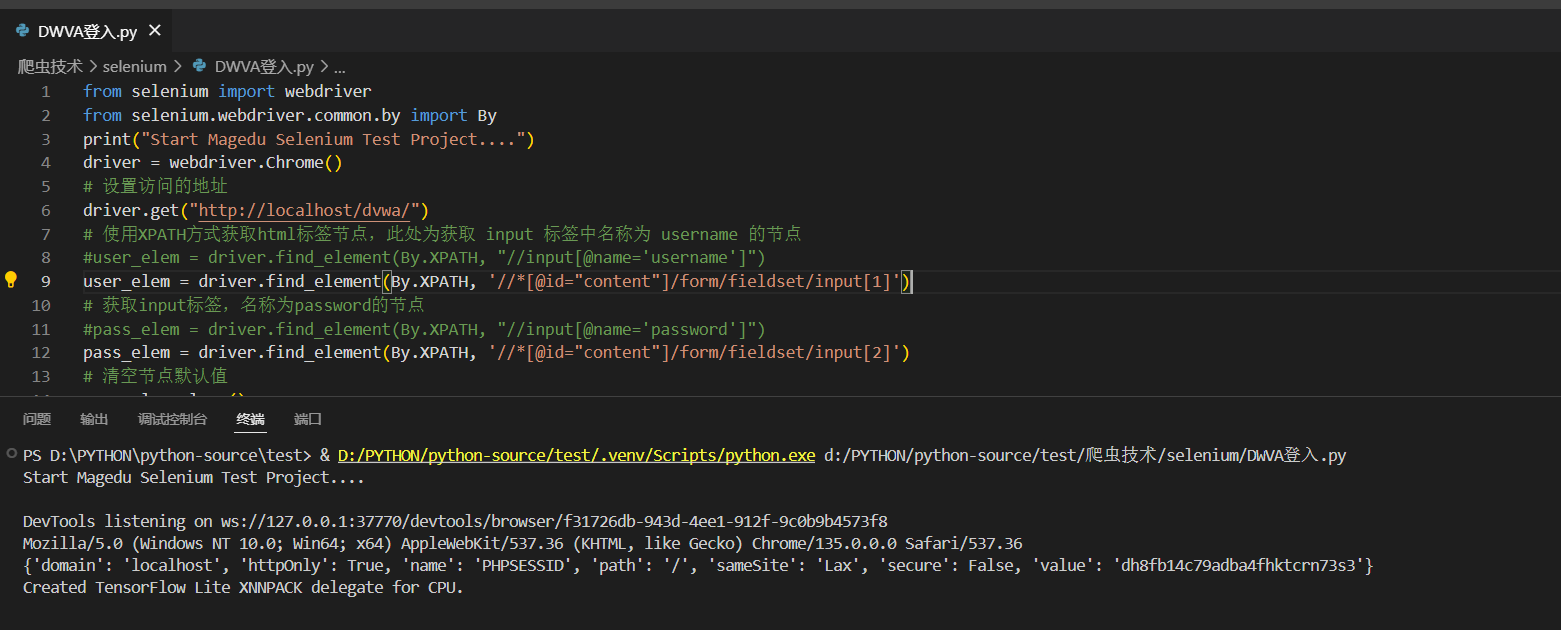Click the 'webdriver.Chrome()' text on line 4
This screenshot has height=630, width=1561.
[x=256, y=162]
